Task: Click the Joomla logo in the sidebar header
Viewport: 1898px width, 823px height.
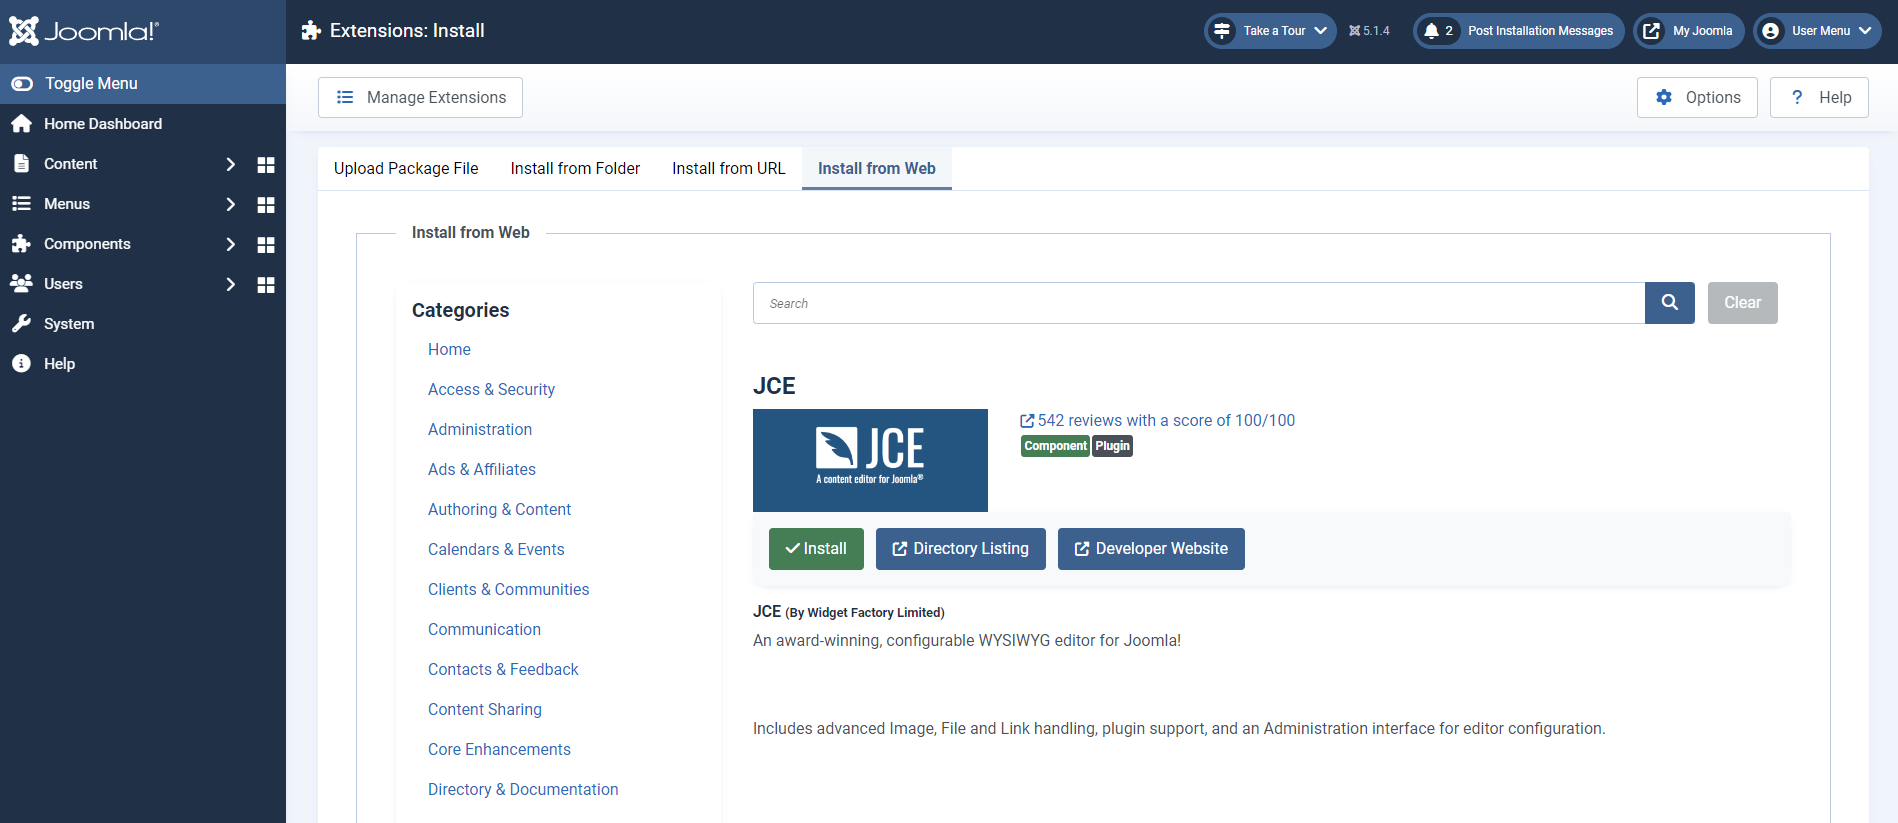Action: 84,31
